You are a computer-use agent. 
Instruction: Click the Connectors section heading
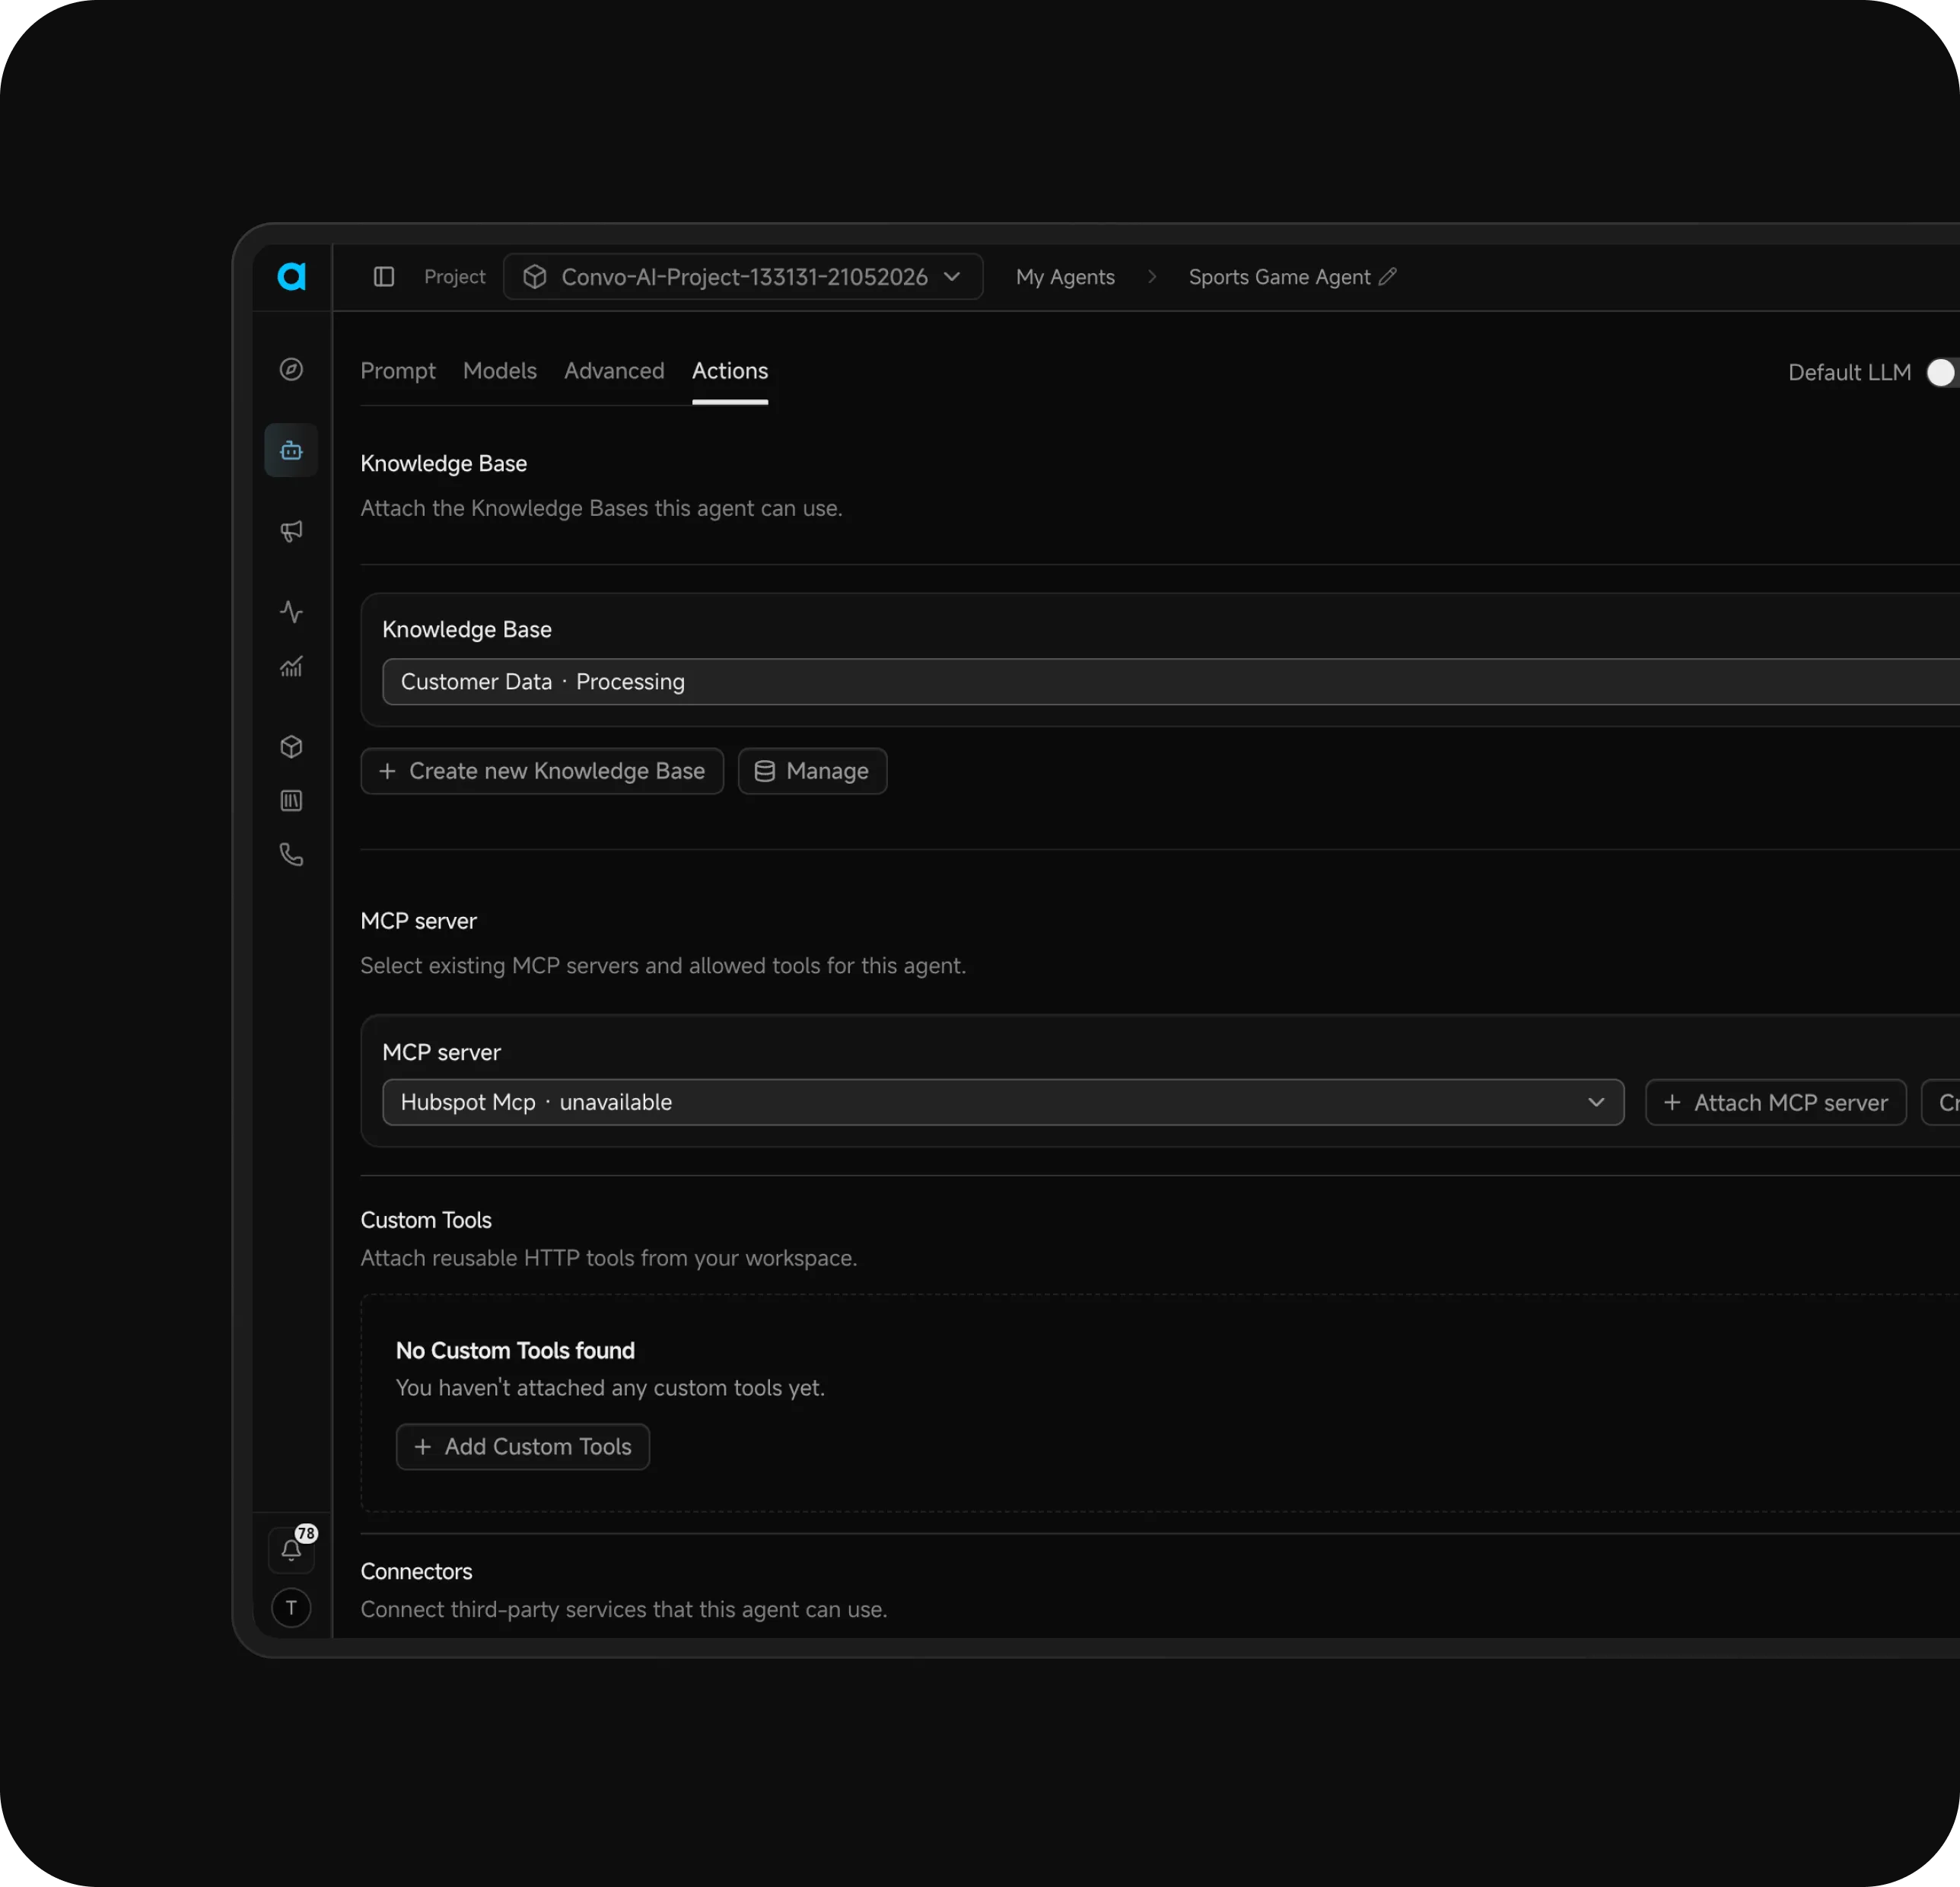[x=417, y=1572]
